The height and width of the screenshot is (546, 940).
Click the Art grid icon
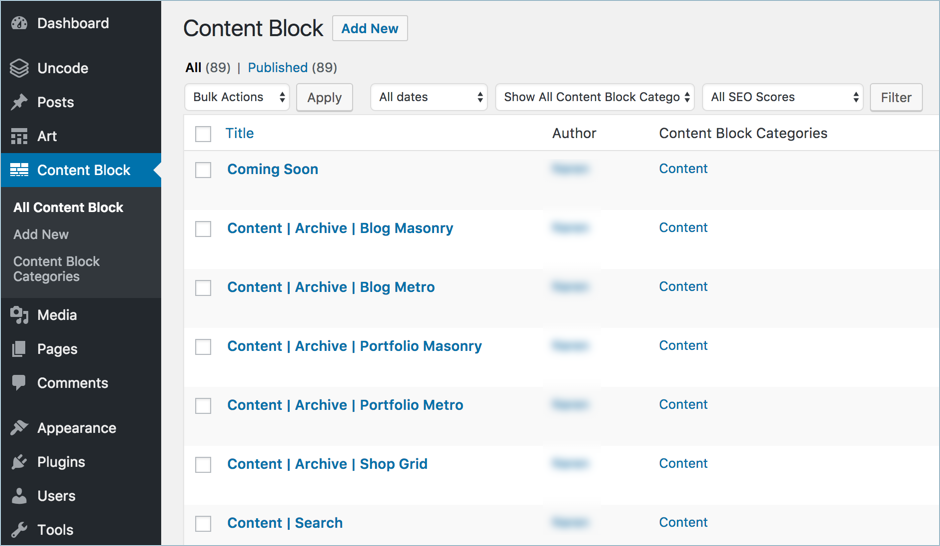click(x=19, y=136)
